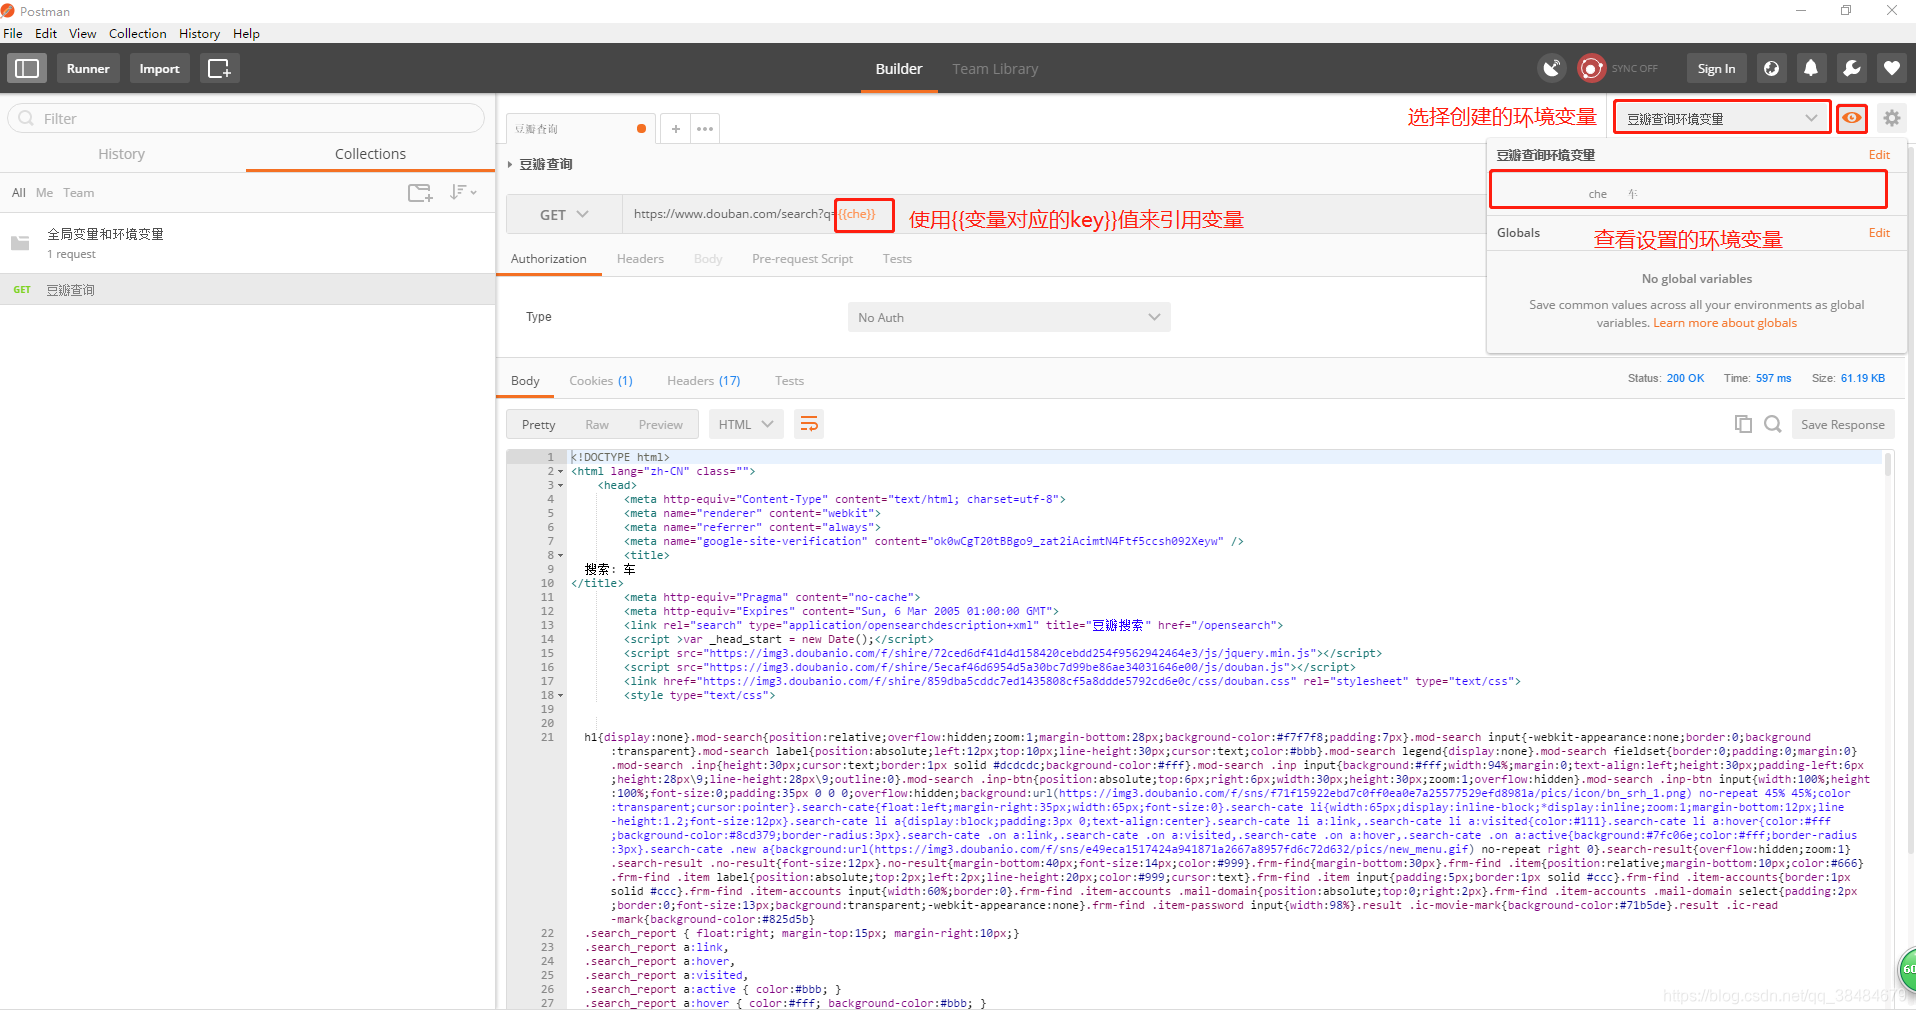Open the Collection menu
This screenshot has width=1916, height=1014.
pos(138,33)
